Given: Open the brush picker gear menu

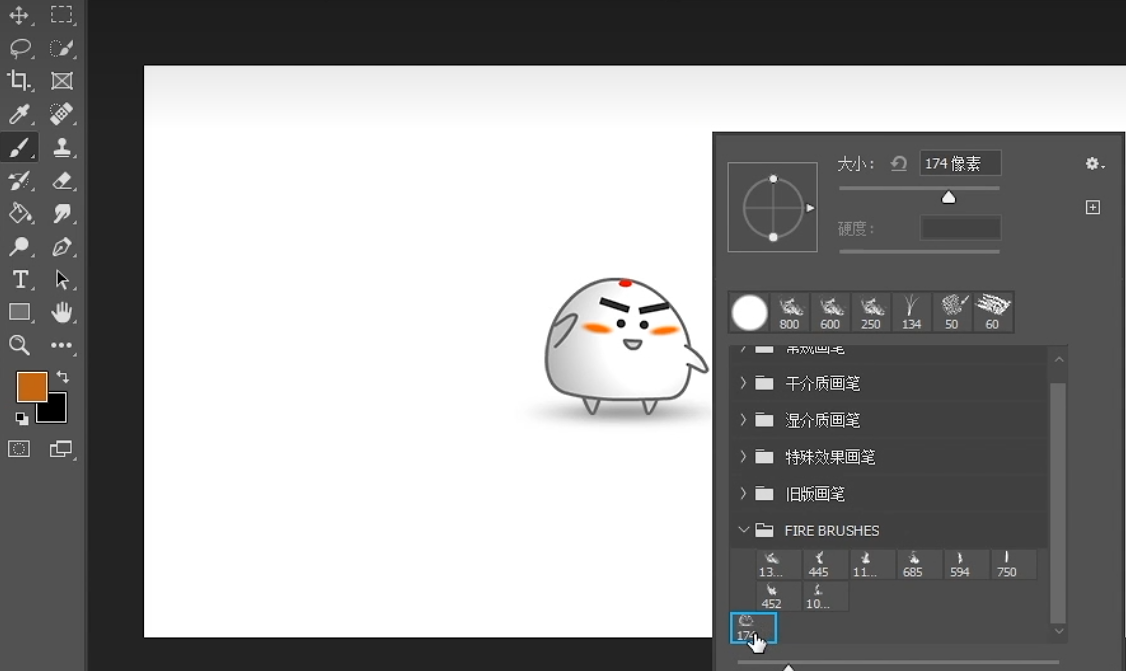Looking at the screenshot, I should [x=1094, y=164].
